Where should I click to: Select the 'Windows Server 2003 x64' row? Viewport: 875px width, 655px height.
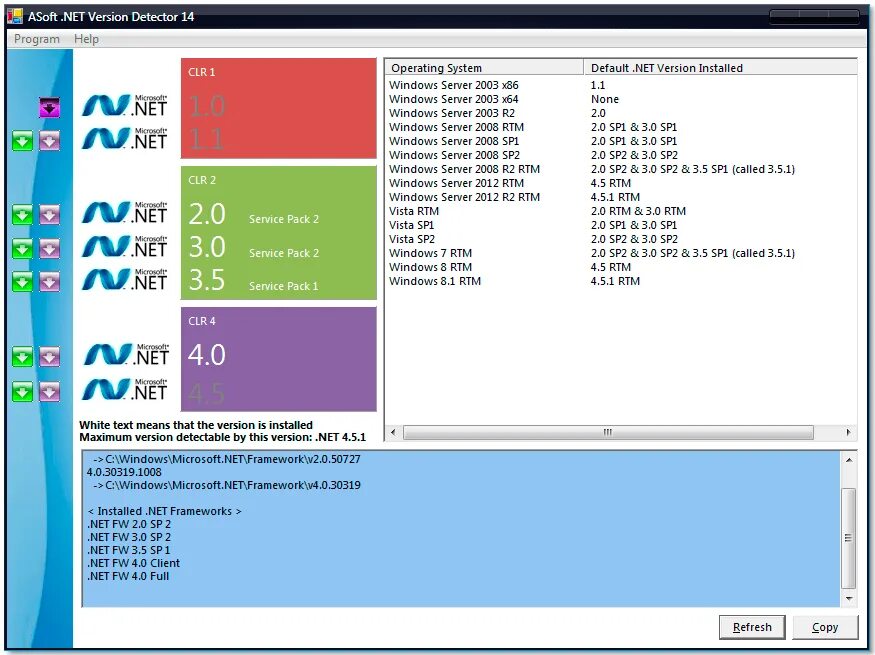(x=621, y=99)
